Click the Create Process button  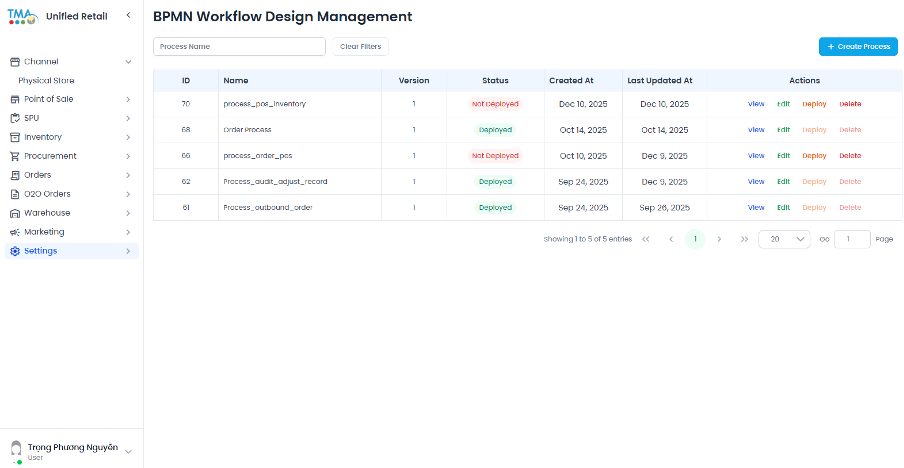[858, 47]
